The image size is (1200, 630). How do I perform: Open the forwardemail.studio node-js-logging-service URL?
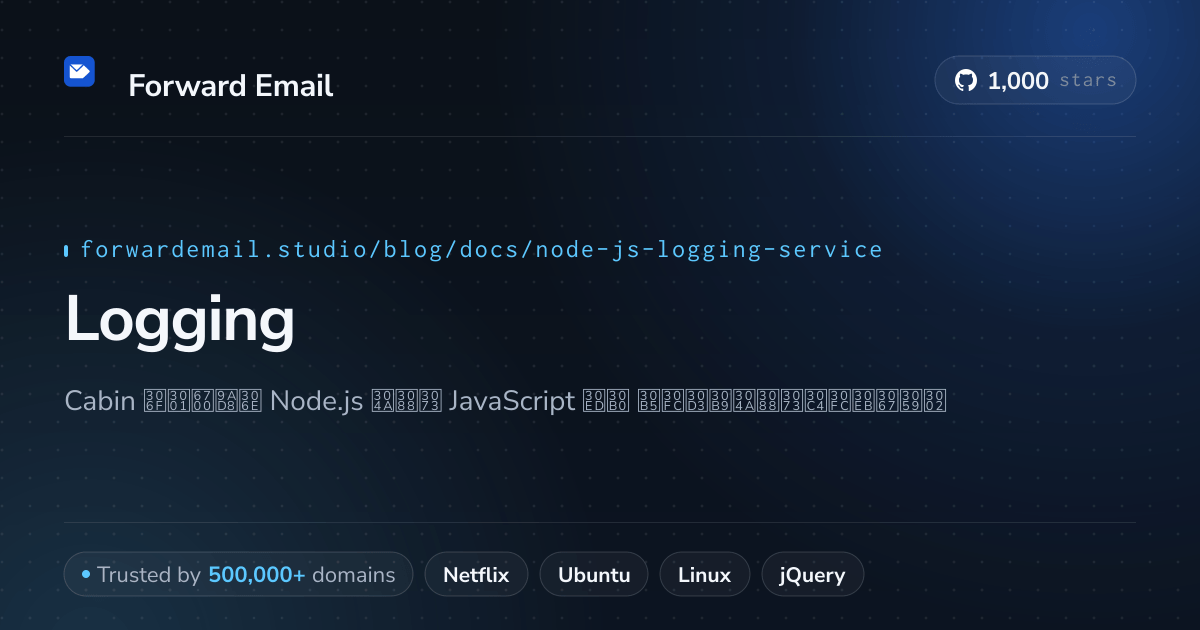481,250
